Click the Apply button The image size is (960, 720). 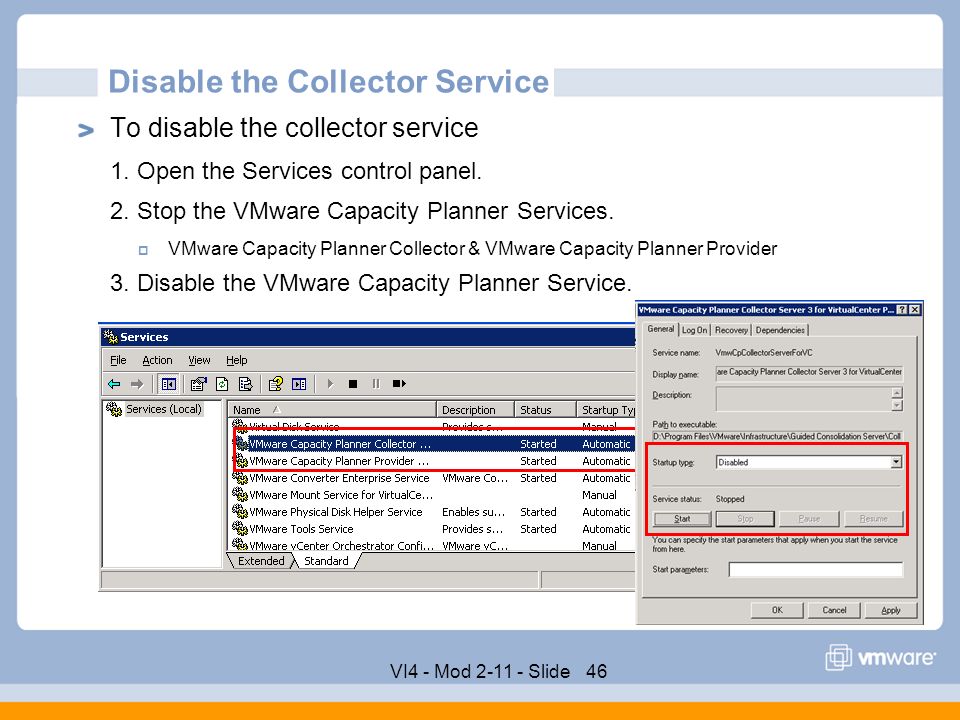click(891, 610)
